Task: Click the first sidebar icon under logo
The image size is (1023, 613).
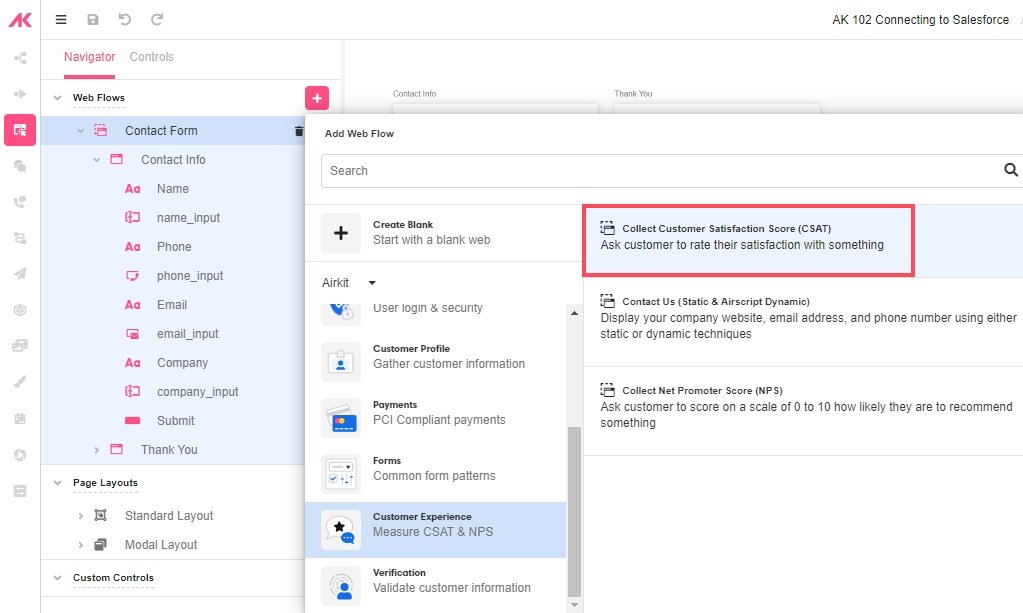Action: coord(20,58)
